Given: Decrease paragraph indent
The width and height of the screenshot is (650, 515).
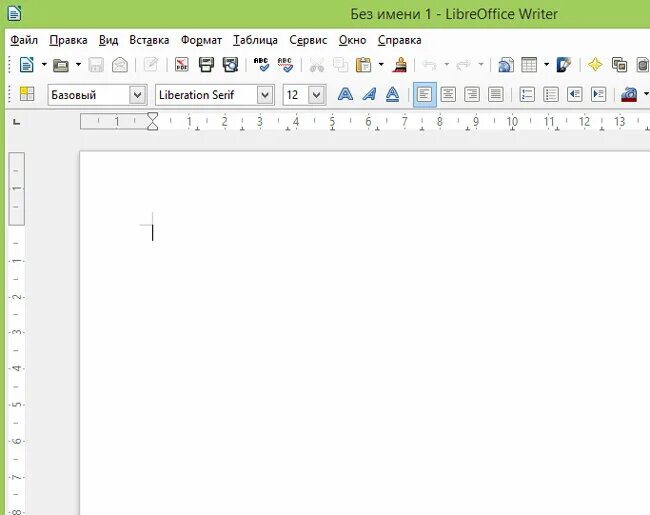Looking at the screenshot, I should point(575,95).
